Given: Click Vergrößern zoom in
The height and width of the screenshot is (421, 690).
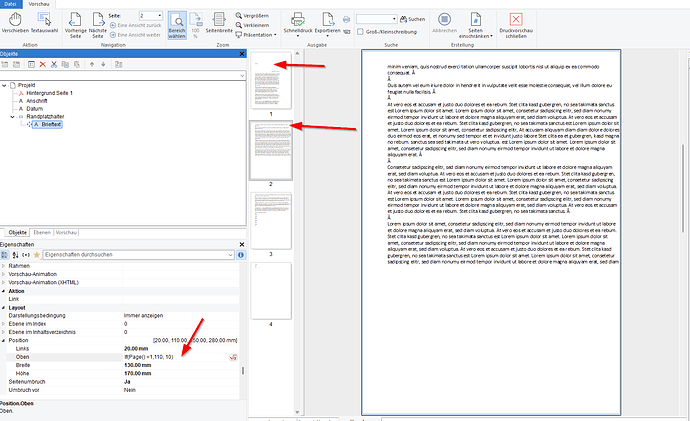Looking at the screenshot, I should click(x=252, y=15).
